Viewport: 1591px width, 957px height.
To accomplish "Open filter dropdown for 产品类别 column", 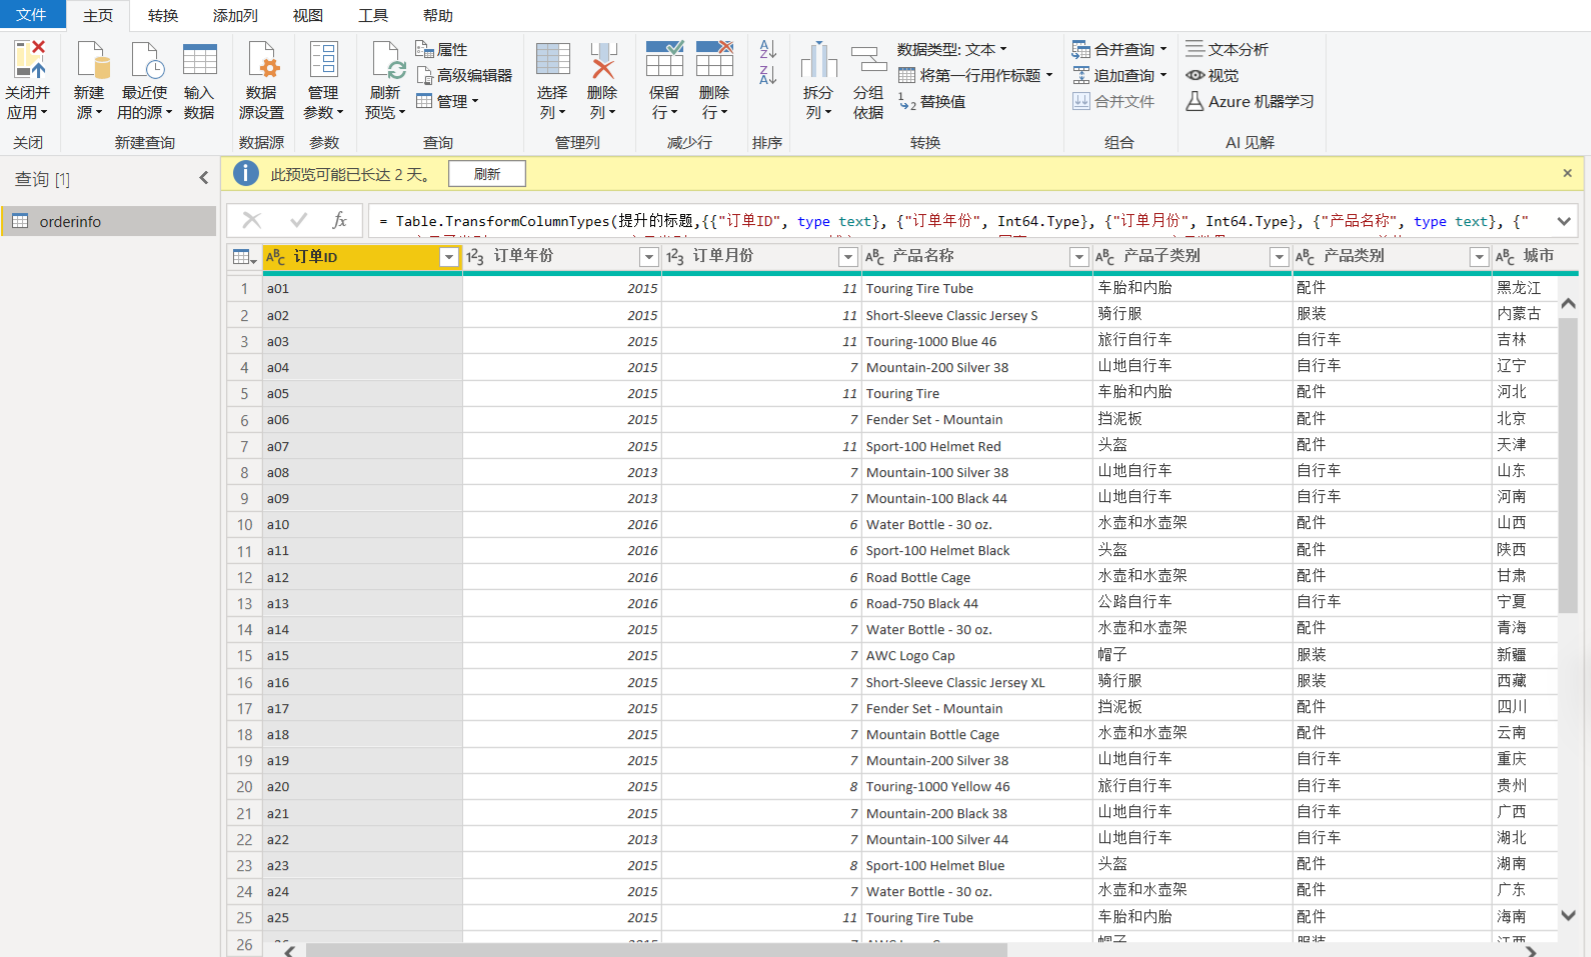I will tap(1479, 257).
